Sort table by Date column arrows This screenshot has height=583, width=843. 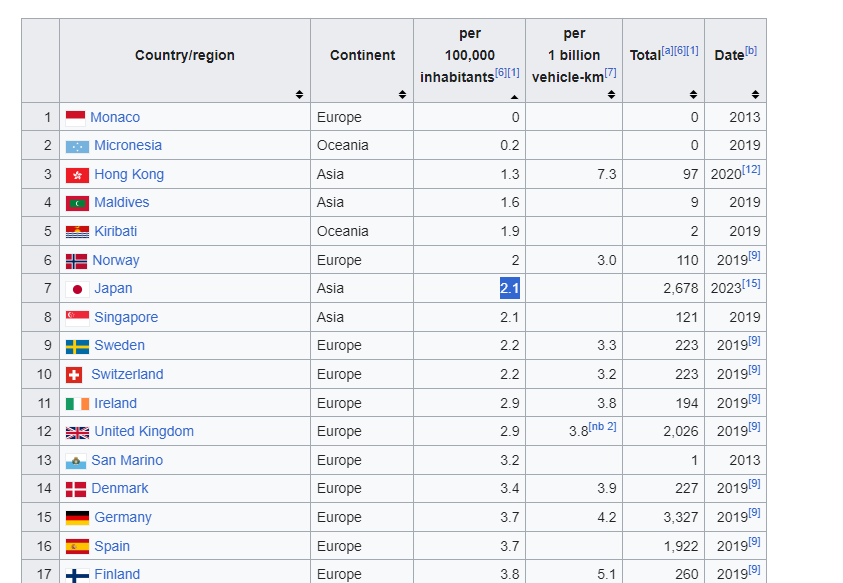click(x=755, y=95)
